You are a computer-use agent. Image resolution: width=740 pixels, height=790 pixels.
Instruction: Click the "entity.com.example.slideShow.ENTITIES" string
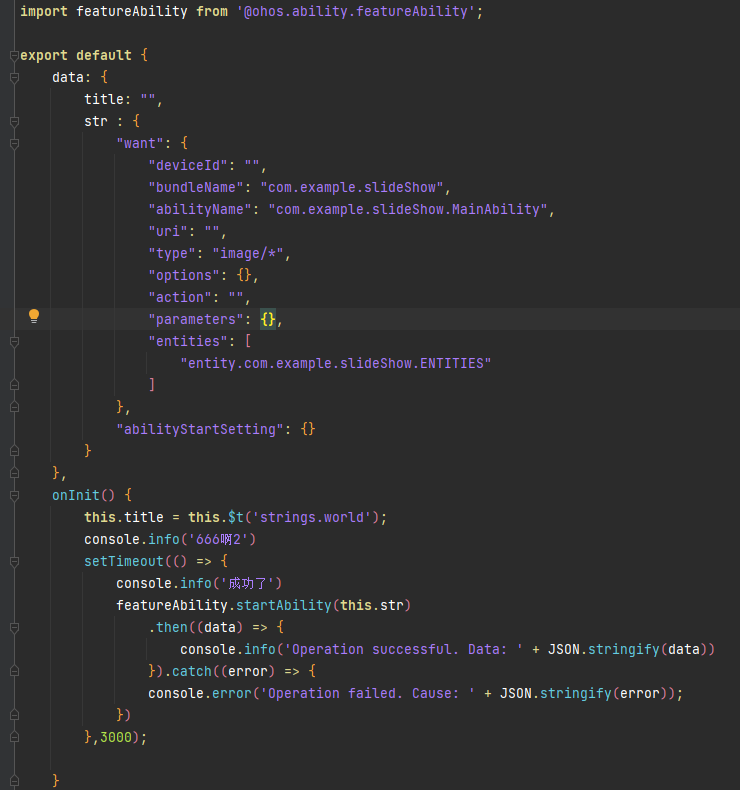pos(335,363)
